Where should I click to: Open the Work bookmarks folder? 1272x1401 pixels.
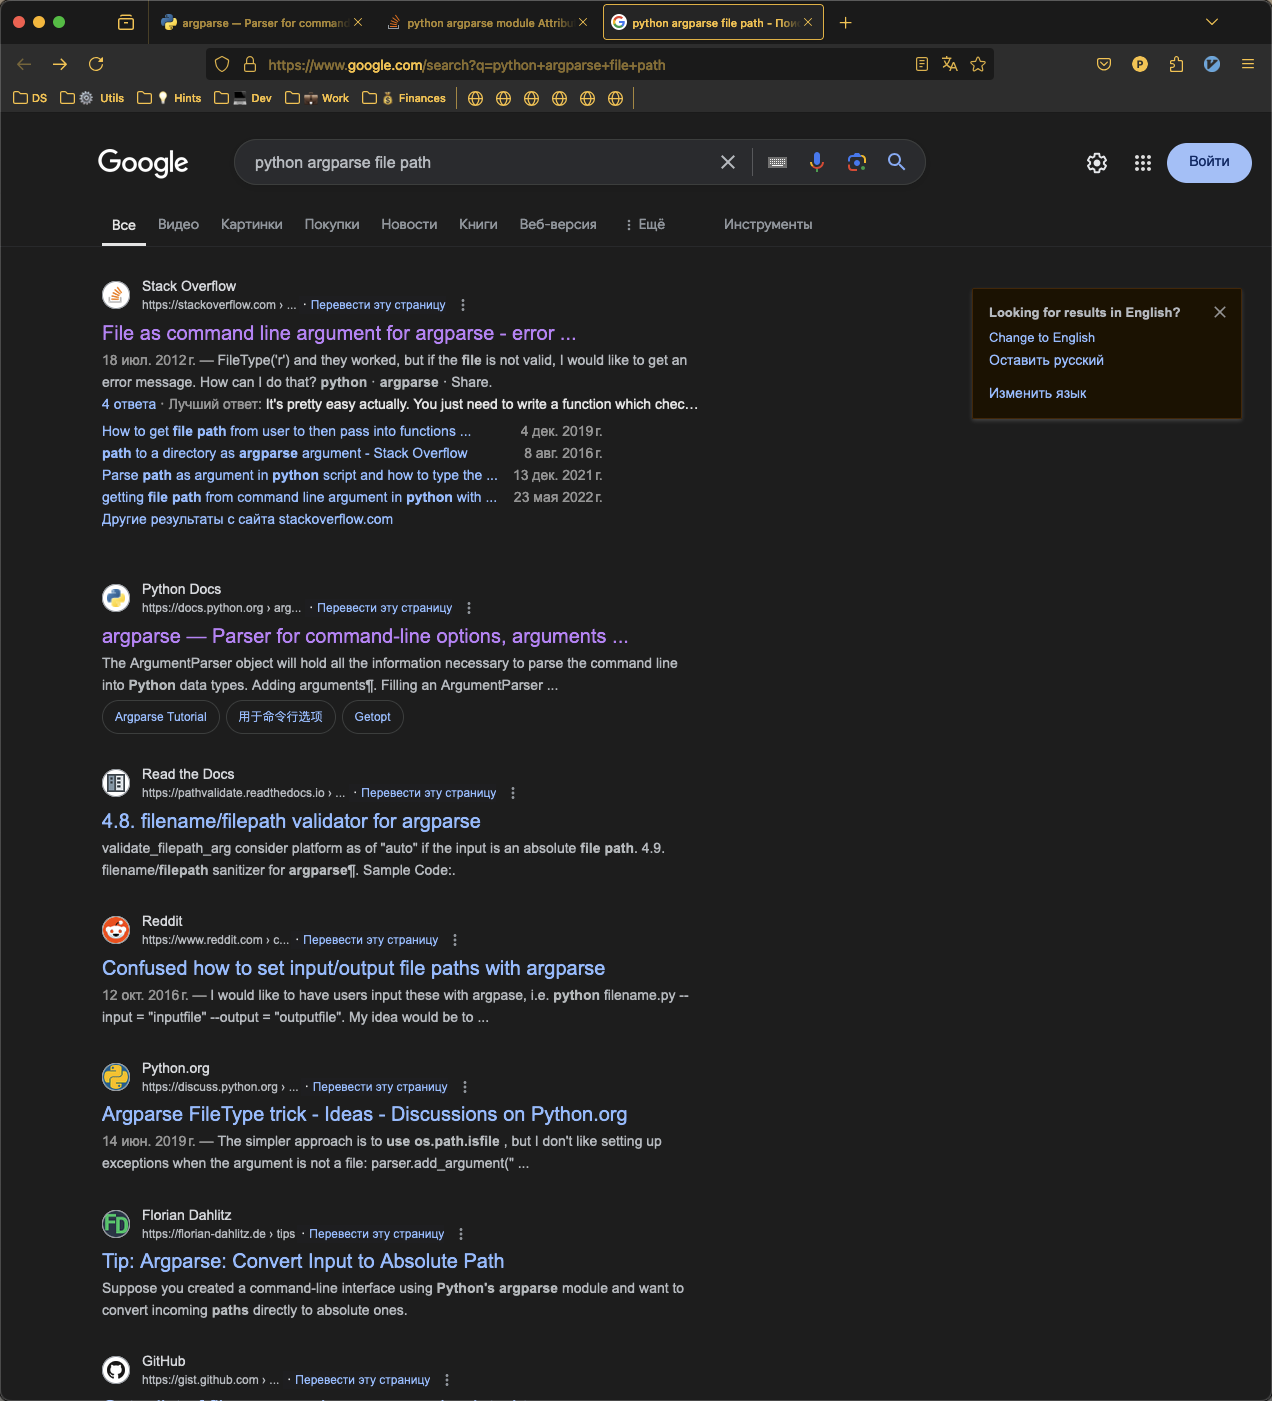pyautogui.click(x=317, y=98)
